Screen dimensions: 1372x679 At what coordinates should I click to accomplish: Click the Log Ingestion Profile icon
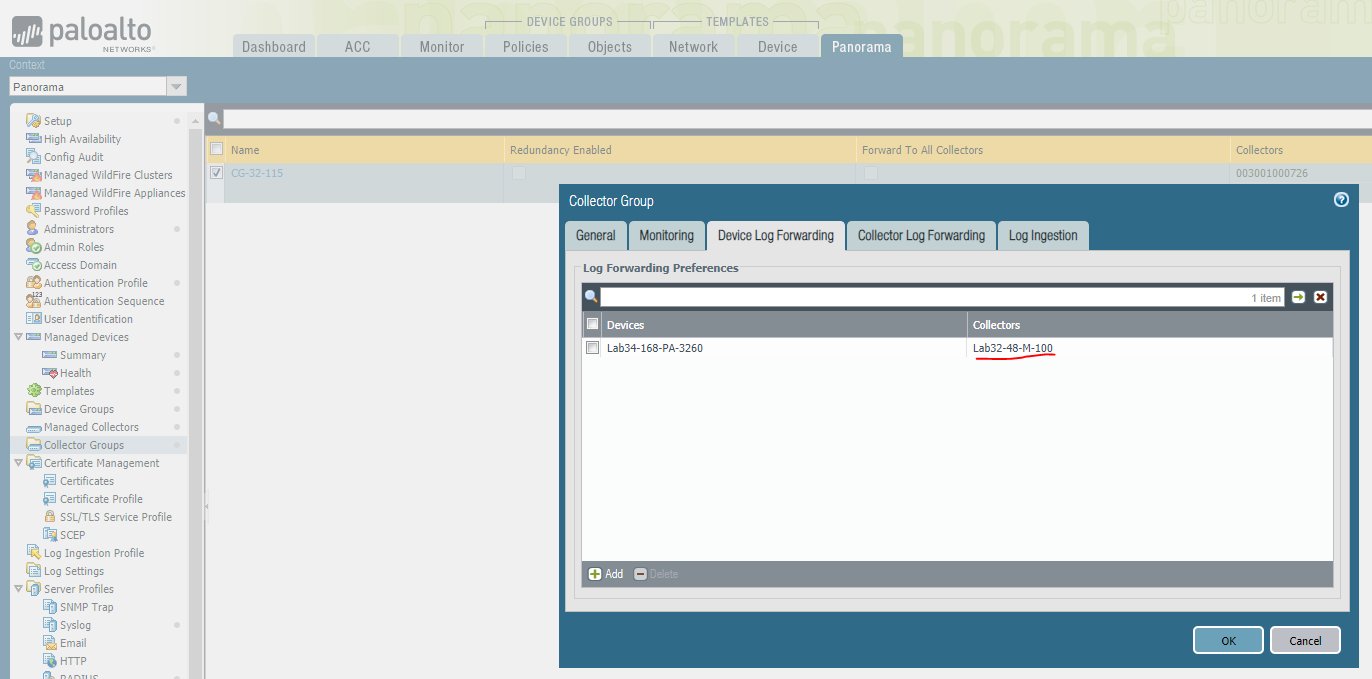[34, 553]
